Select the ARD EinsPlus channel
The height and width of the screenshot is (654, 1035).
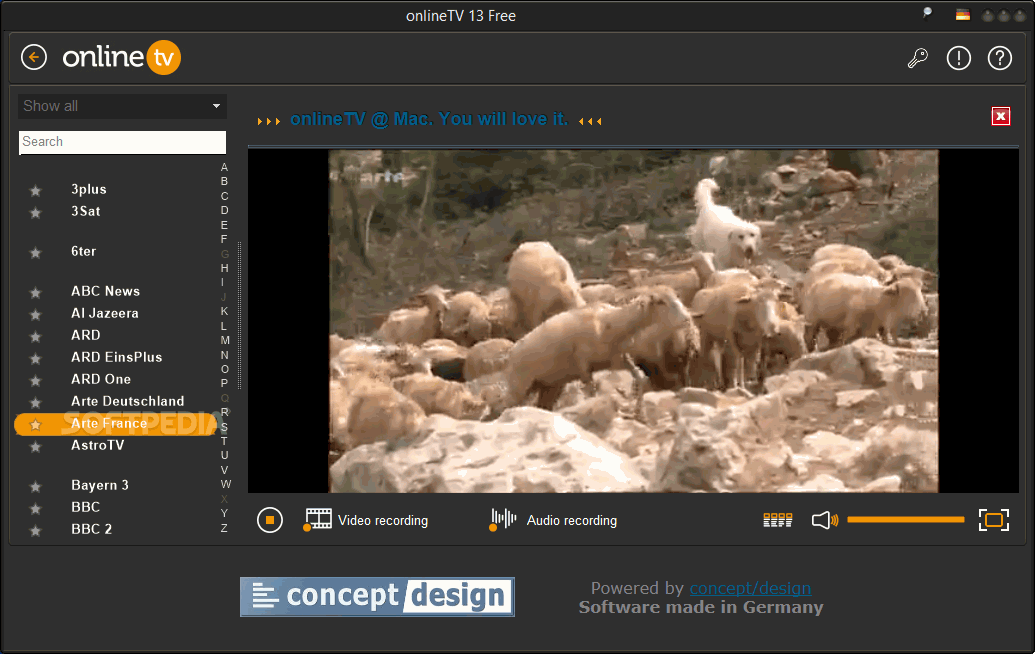(x=116, y=357)
